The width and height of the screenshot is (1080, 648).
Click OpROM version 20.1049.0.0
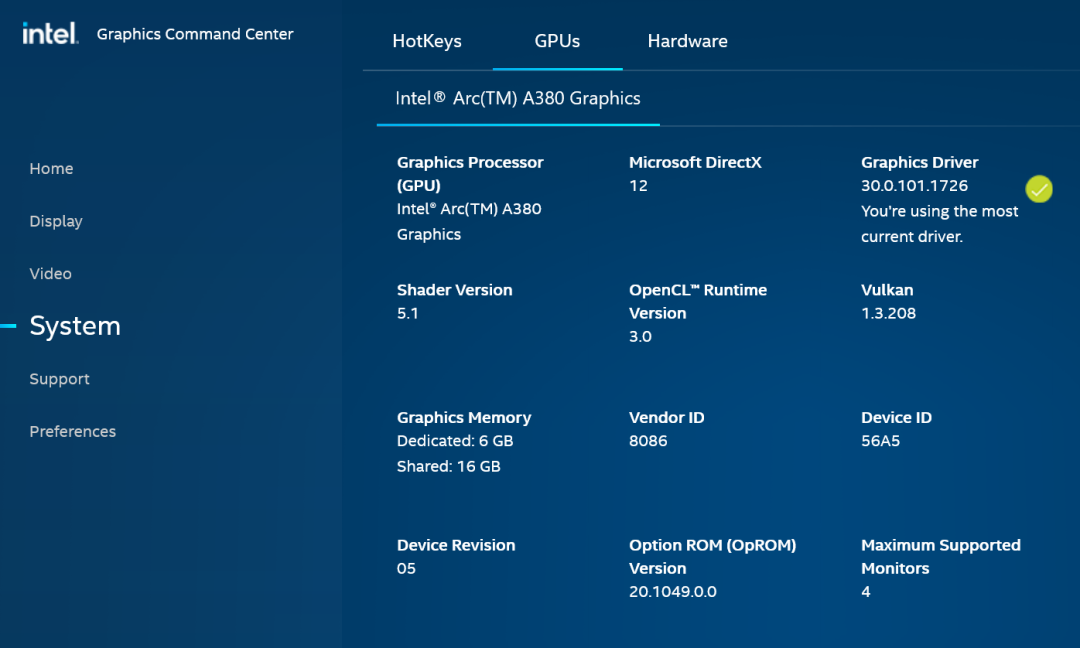click(672, 592)
